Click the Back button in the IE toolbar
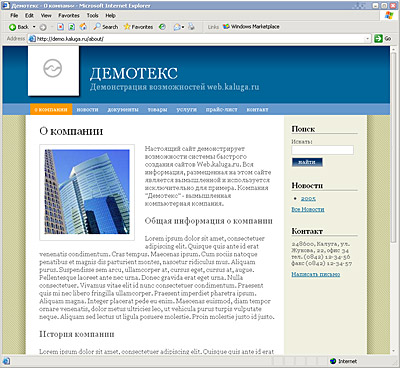The height and width of the screenshot is (368, 400). tap(19, 27)
